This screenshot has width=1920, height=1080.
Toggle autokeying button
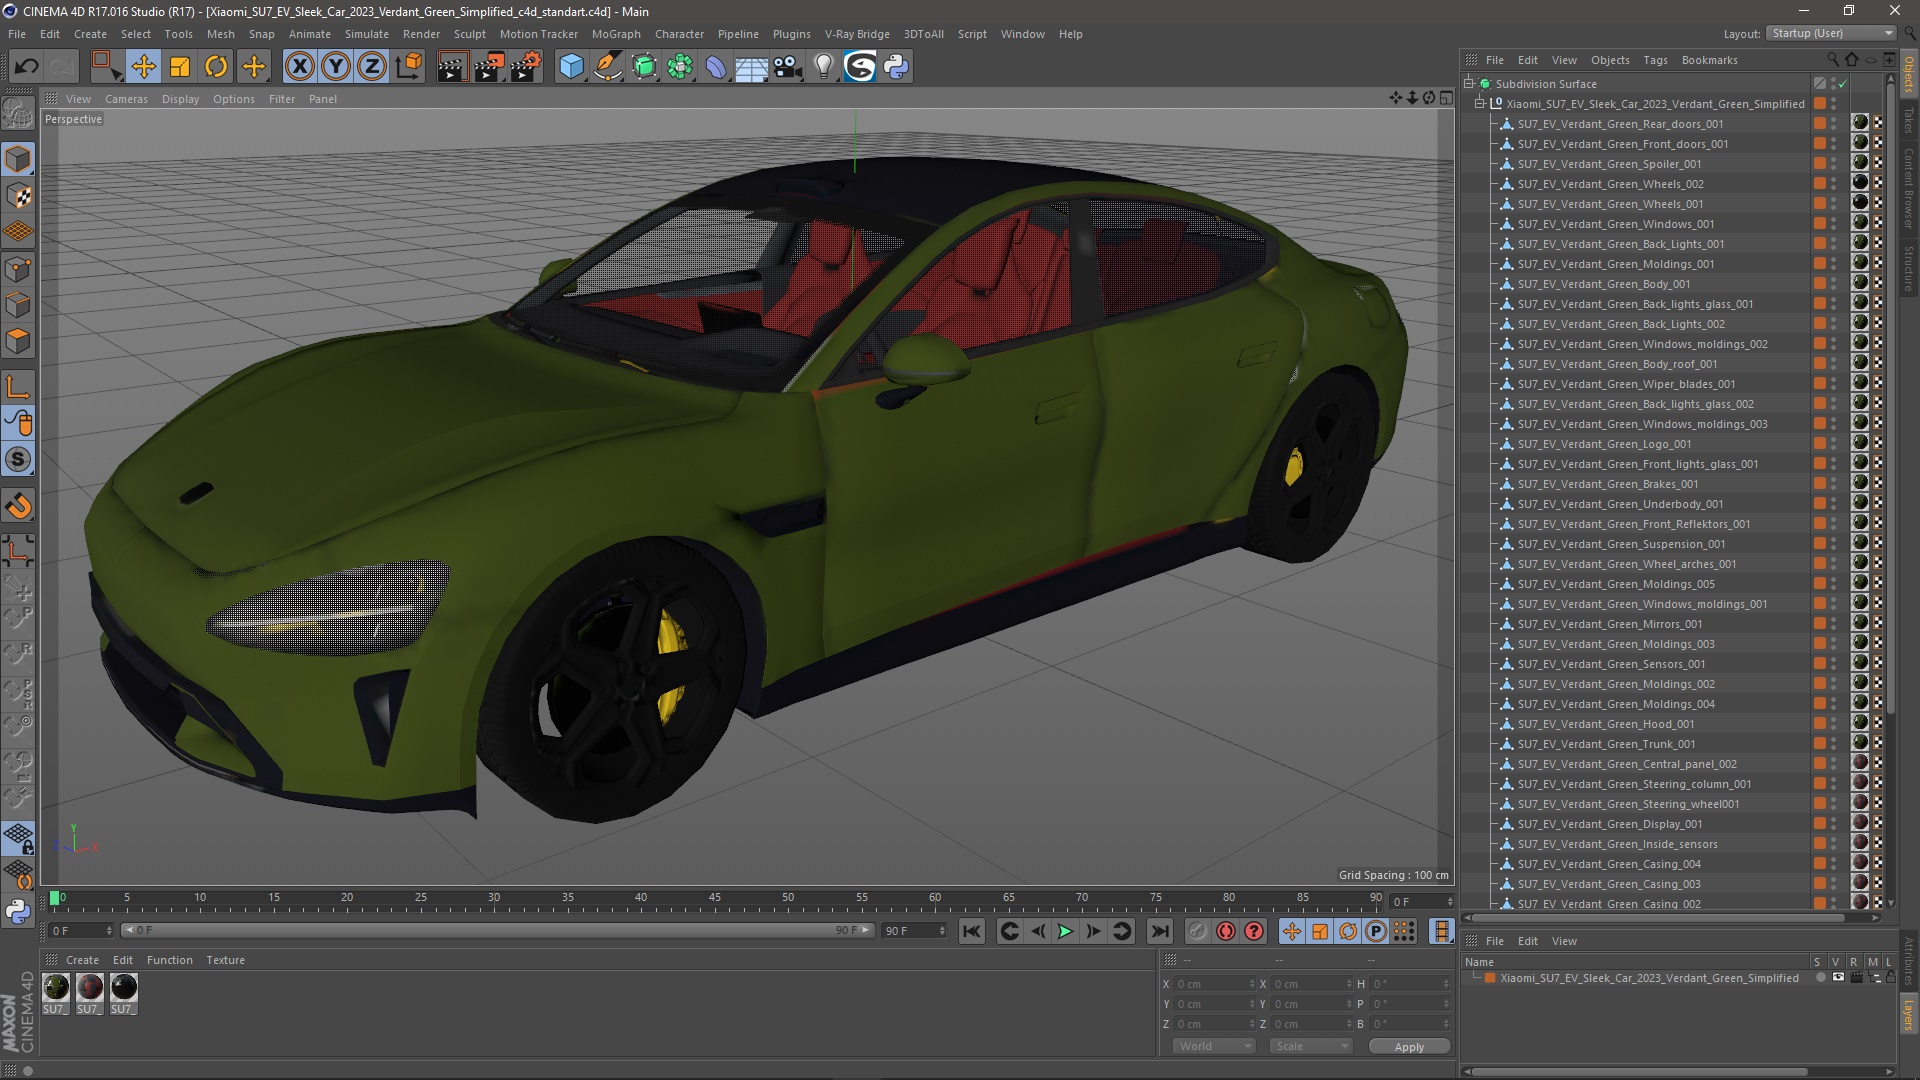pos(1226,931)
